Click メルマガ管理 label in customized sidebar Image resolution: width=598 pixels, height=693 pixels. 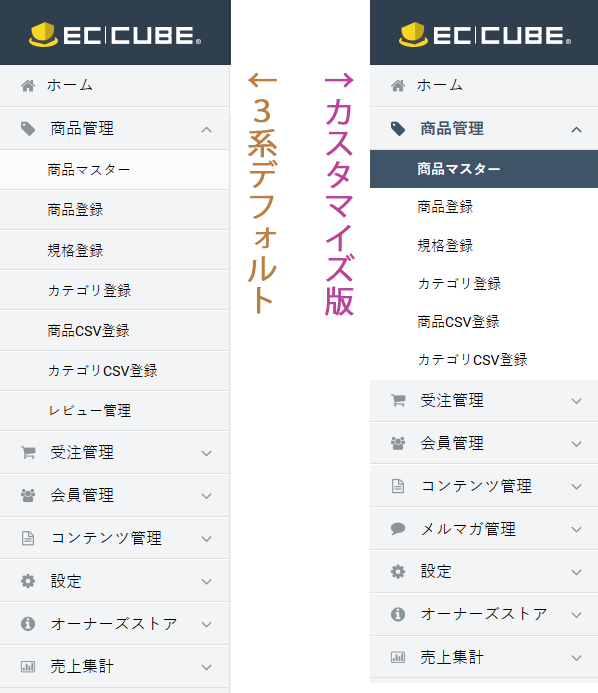point(468,529)
